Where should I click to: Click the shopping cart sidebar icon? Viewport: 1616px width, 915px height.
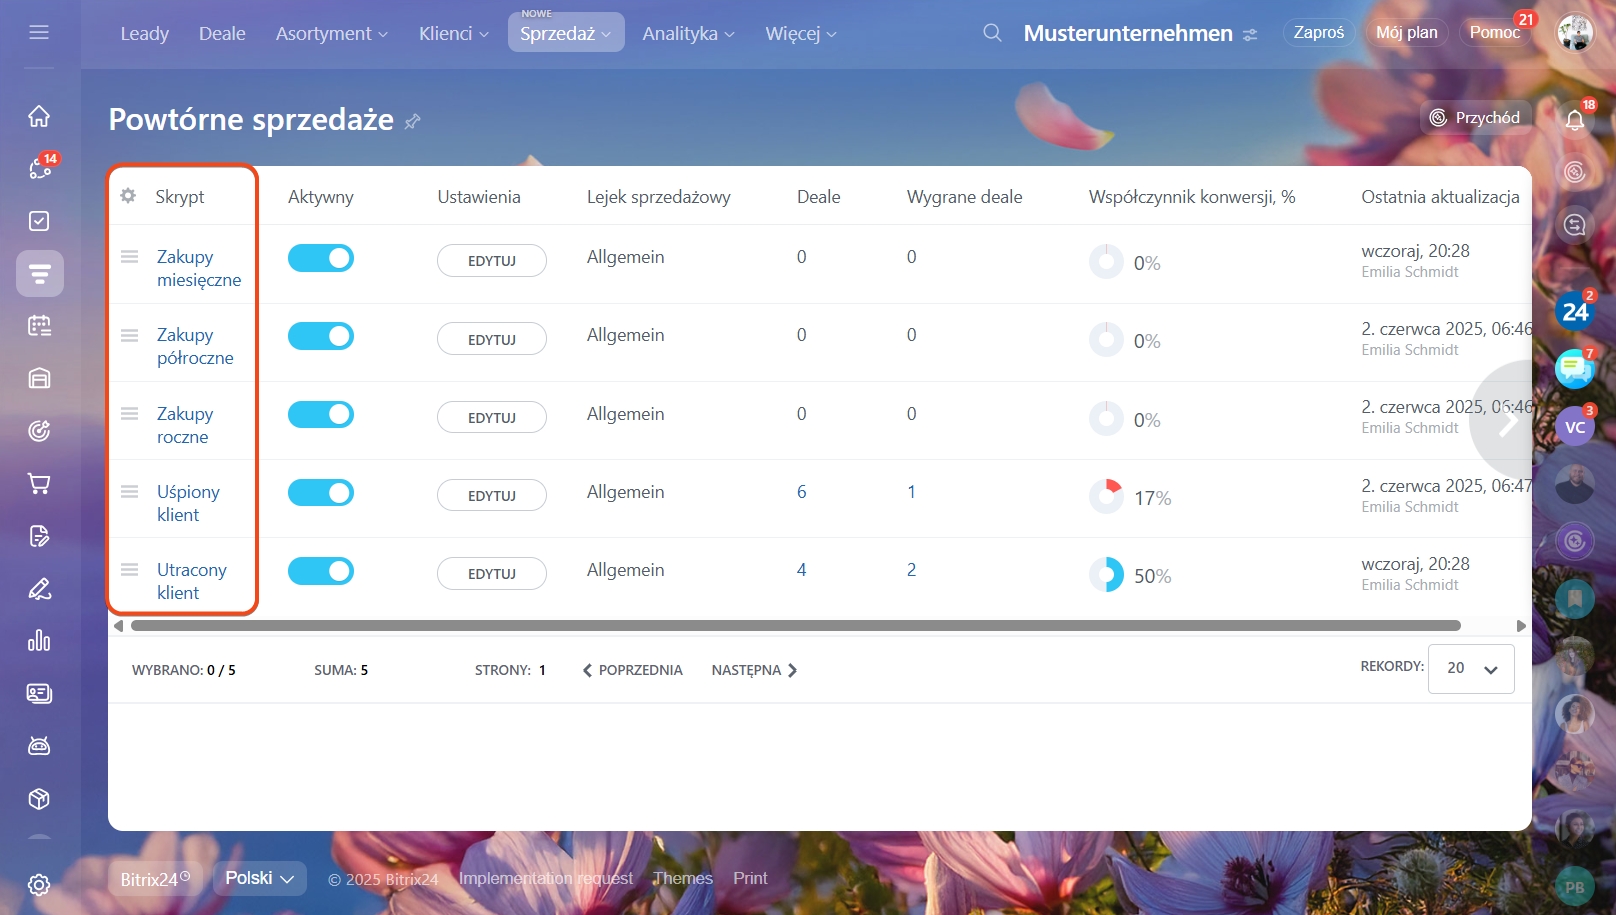39,484
